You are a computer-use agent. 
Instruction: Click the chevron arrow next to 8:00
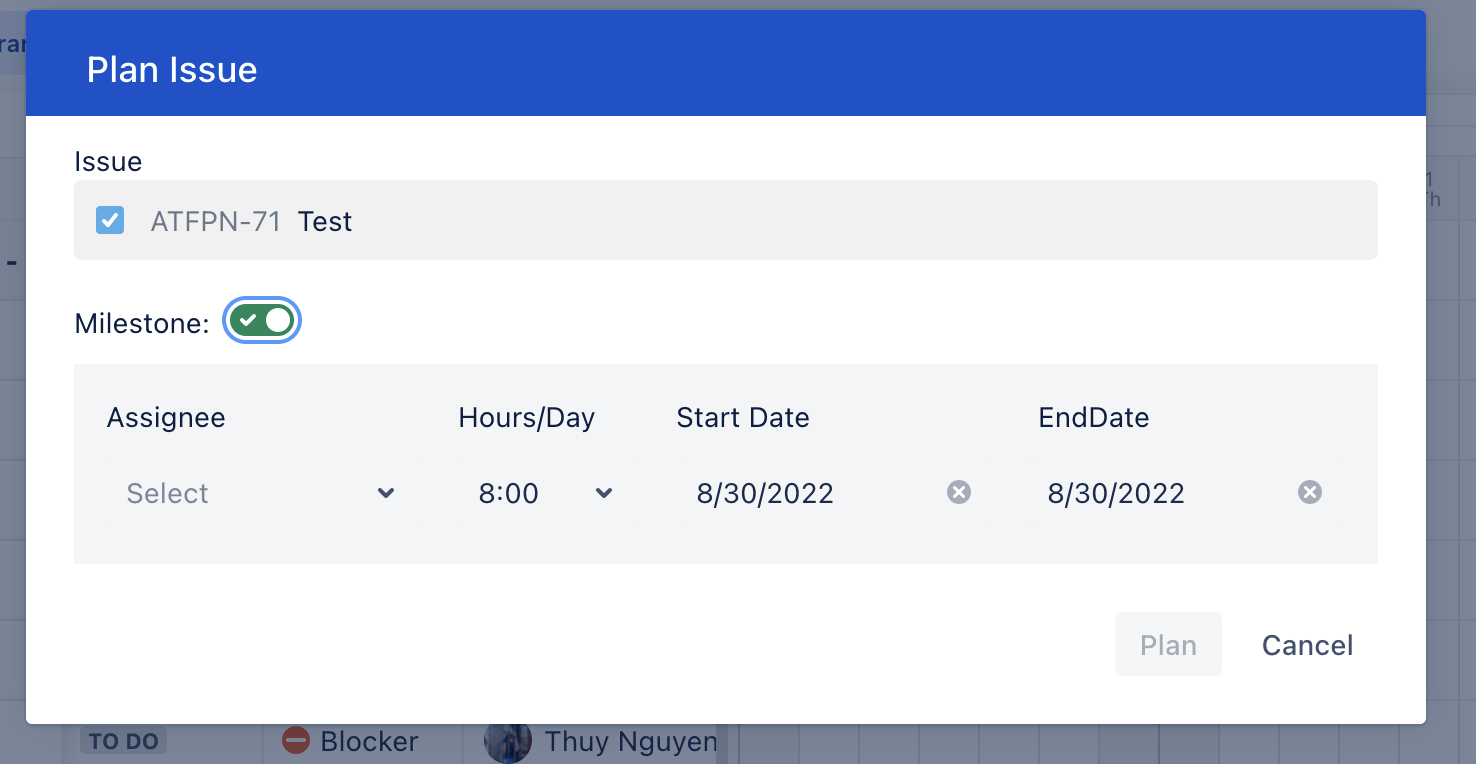point(604,493)
